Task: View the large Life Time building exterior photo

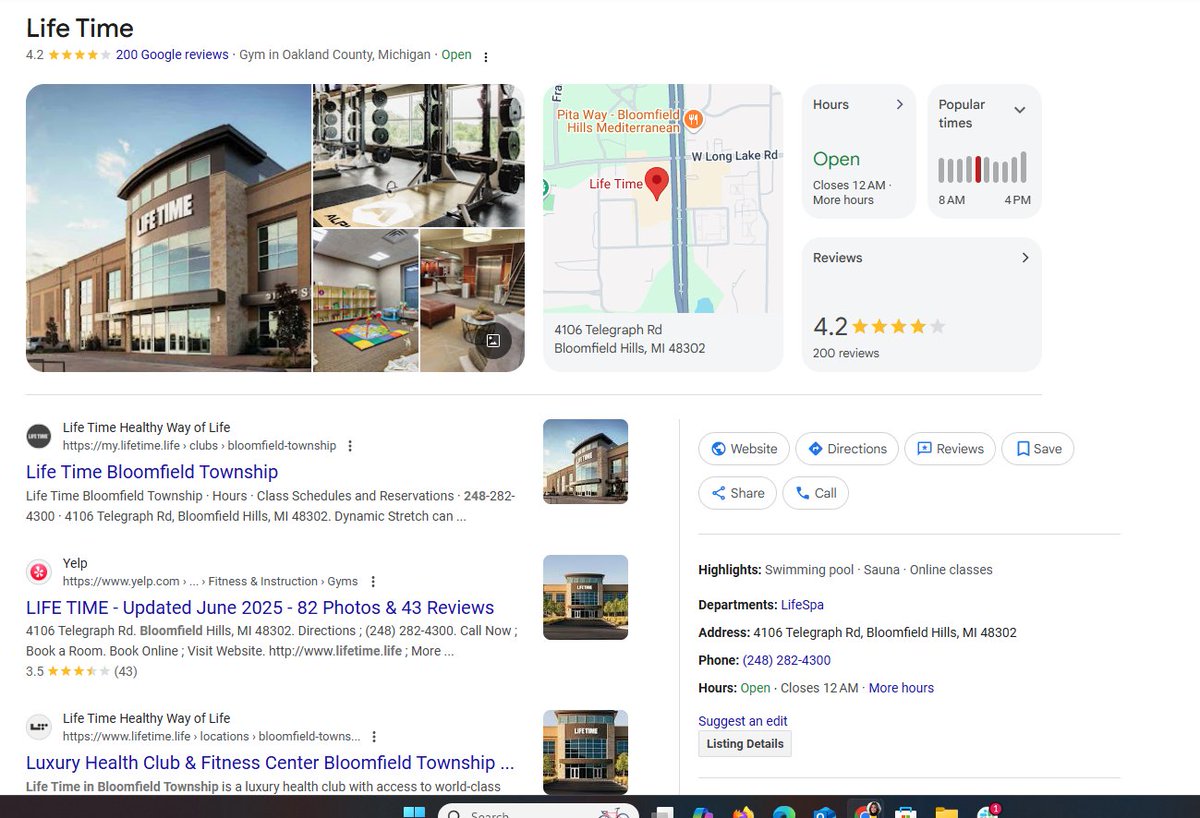Action: point(168,228)
